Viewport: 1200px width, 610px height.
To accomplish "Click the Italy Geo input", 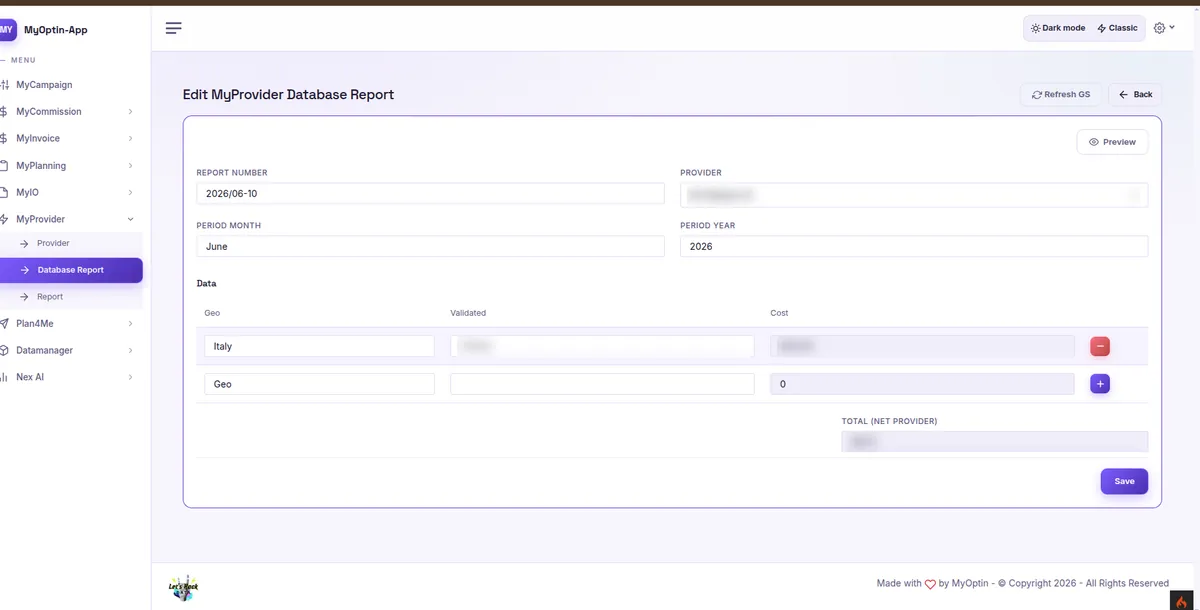I will pyautogui.click(x=319, y=346).
